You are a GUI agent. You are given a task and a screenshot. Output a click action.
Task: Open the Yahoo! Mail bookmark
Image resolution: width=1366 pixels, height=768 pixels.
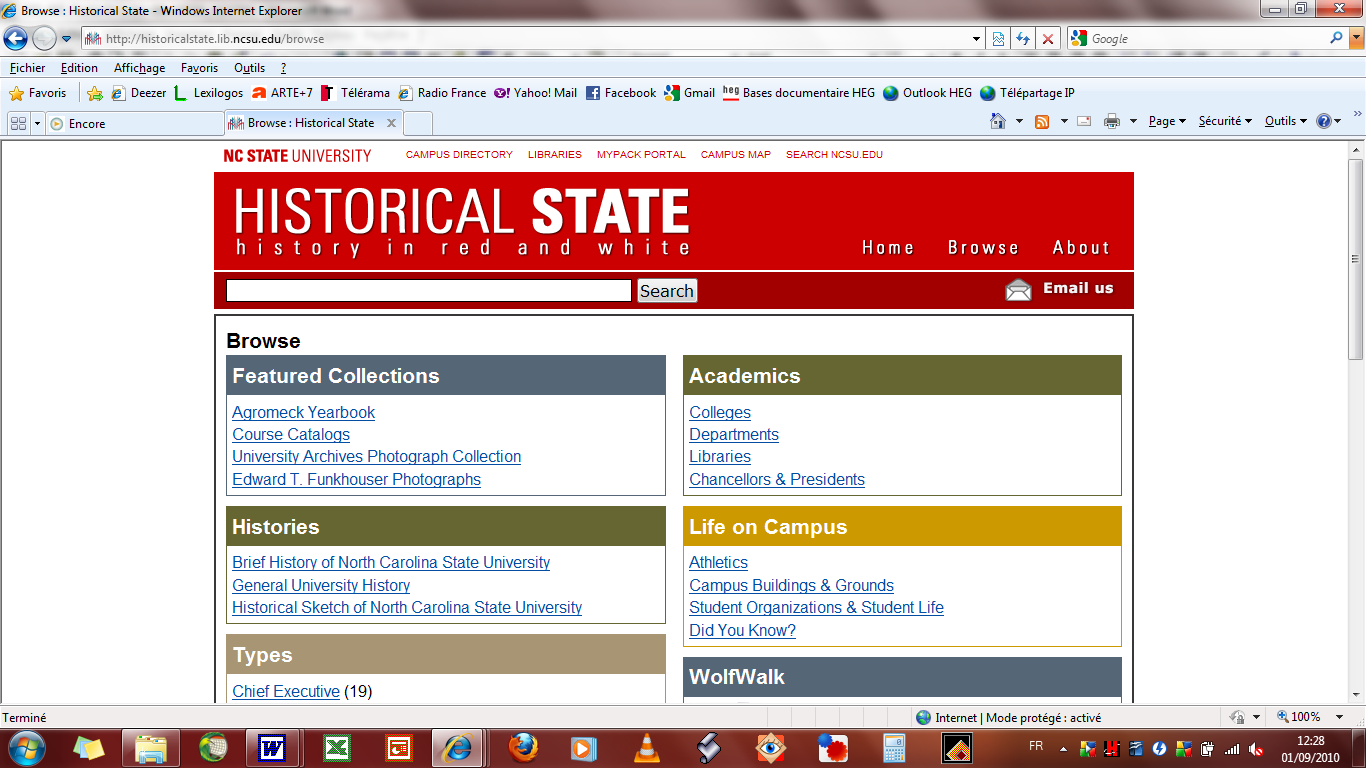tap(535, 93)
